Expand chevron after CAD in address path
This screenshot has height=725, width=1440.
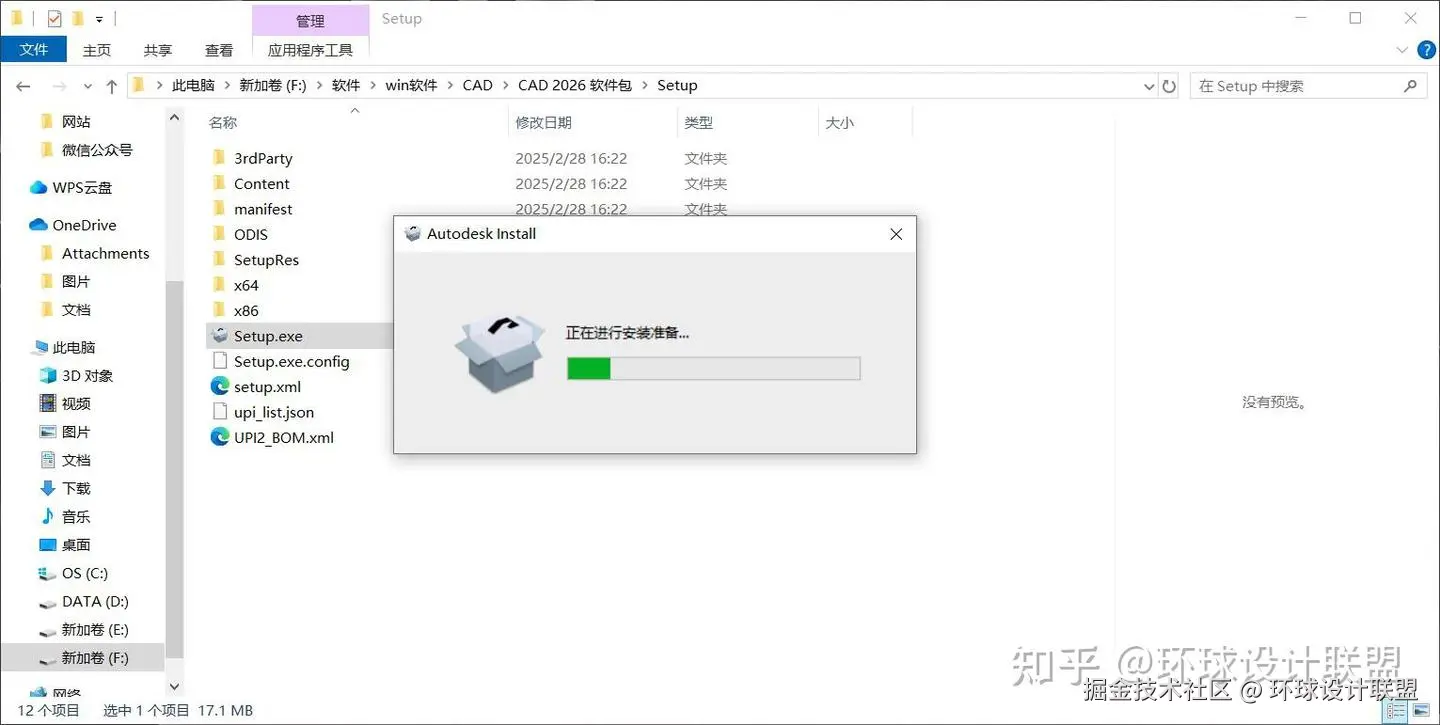pyautogui.click(x=505, y=86)
